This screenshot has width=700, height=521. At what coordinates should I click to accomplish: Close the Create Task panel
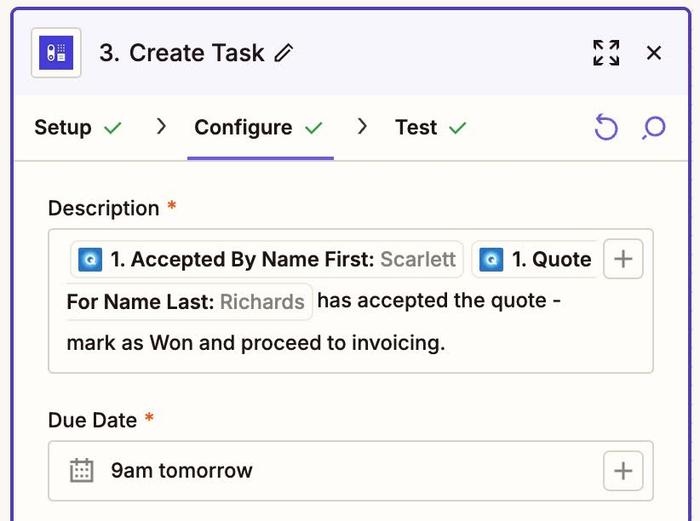click(x=654, y=53)
